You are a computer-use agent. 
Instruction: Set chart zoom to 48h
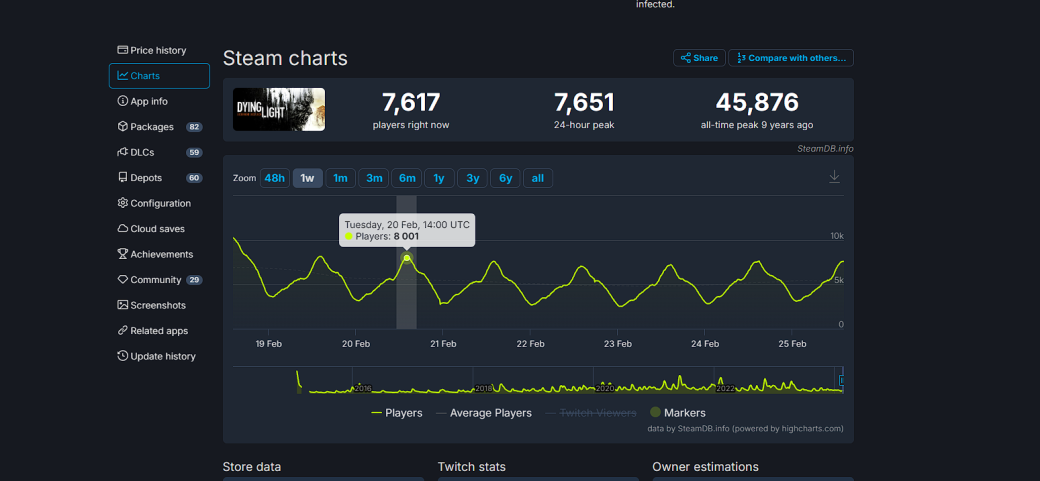pos(275,178)
